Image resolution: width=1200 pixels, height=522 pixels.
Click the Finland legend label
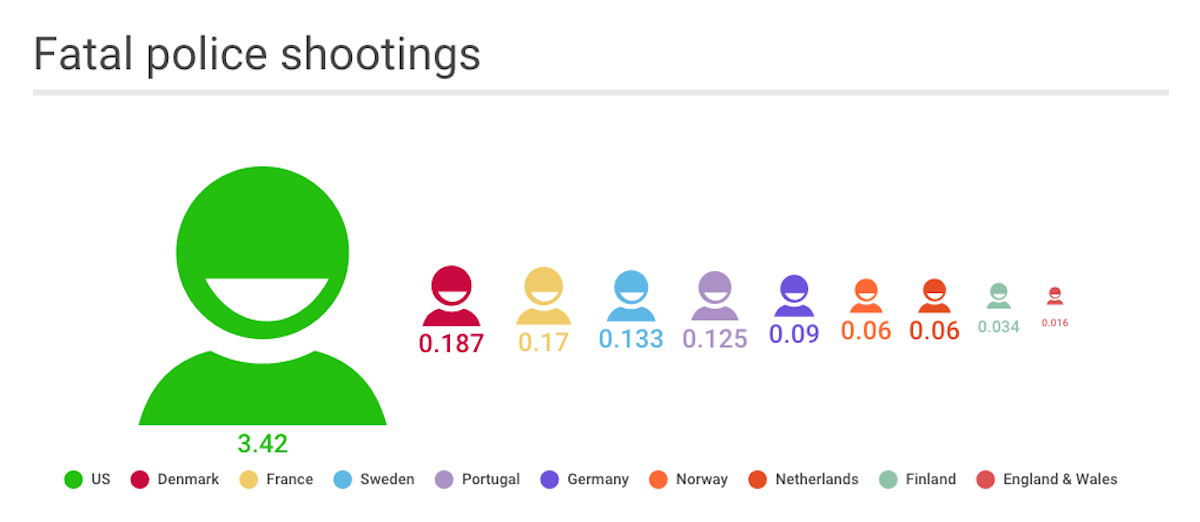(x=929, y=480)
